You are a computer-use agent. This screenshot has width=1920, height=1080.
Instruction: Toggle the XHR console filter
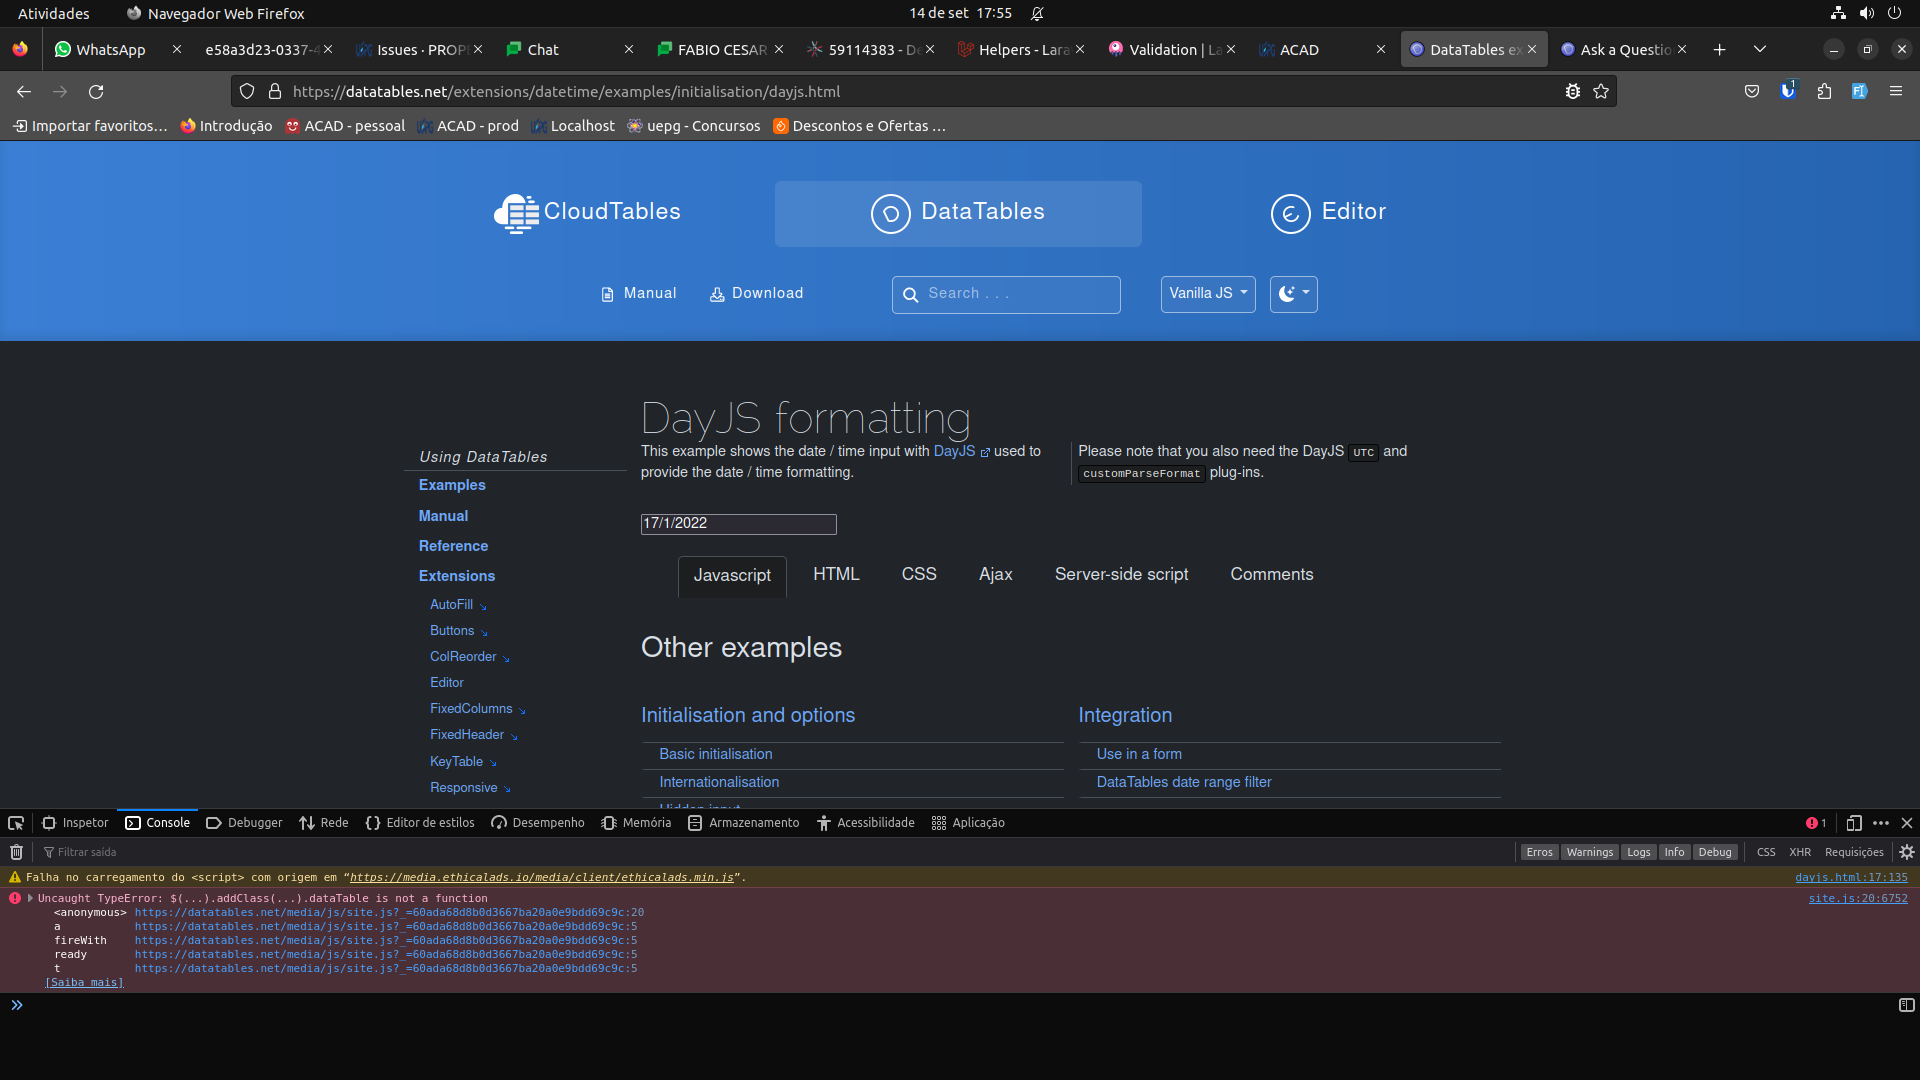point(1800,852)
